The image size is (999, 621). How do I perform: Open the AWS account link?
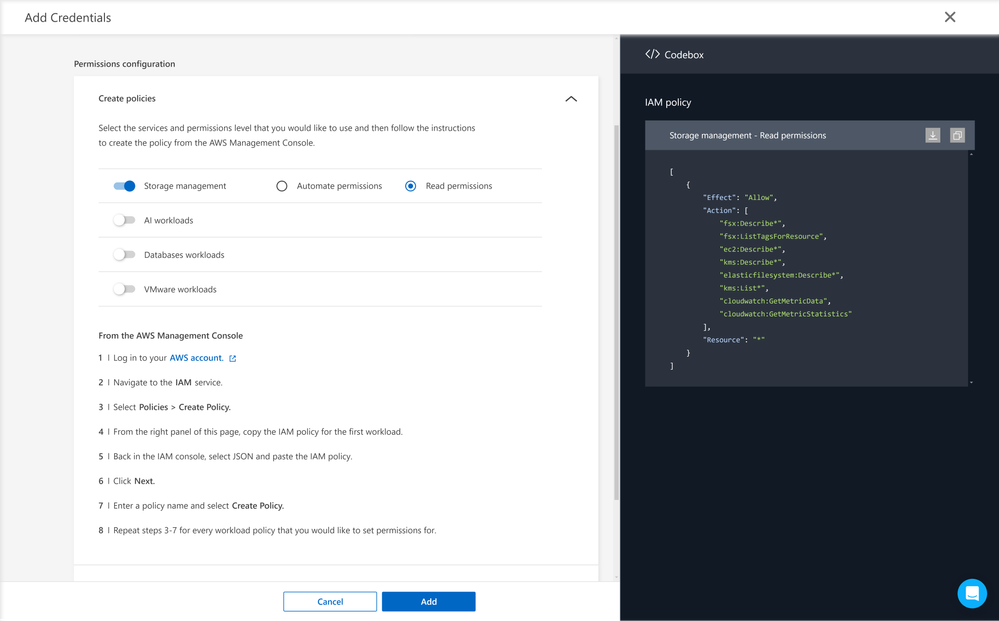pyautogui.click(x=196, y=358)
